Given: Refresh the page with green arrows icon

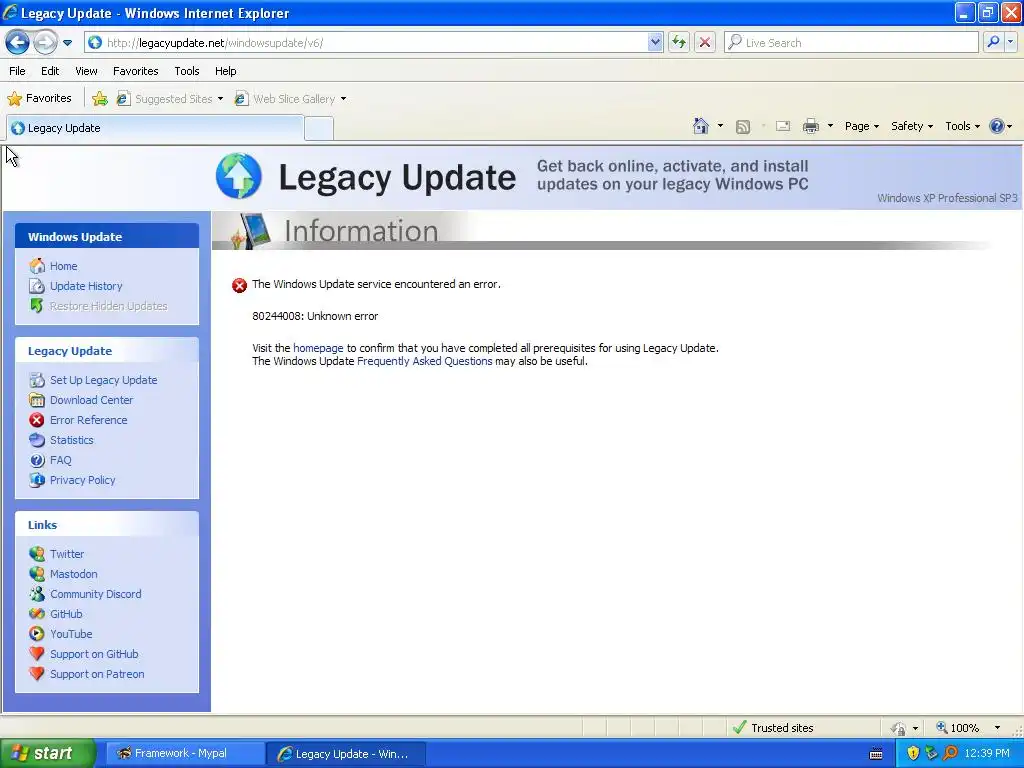Looking at the screenshot, I should pos(679,43).
